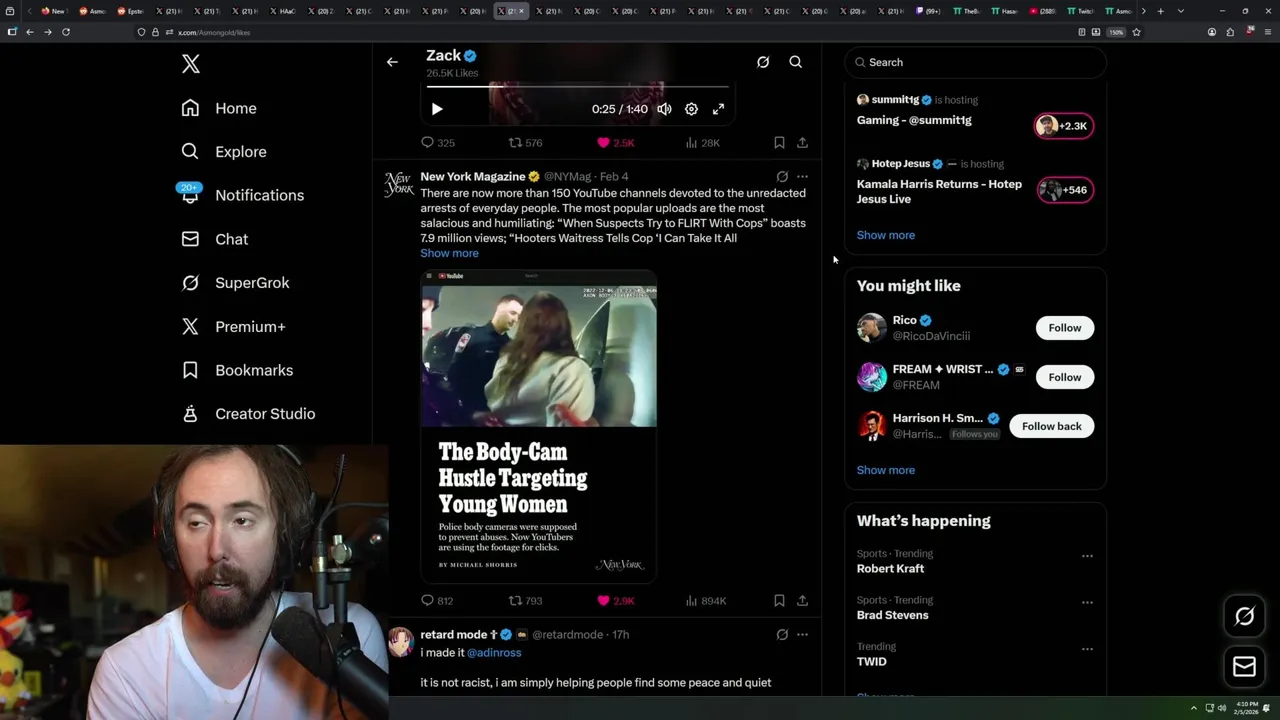Bookmark the NYMag post
The image size is (1280, 720).
(779, 601)
